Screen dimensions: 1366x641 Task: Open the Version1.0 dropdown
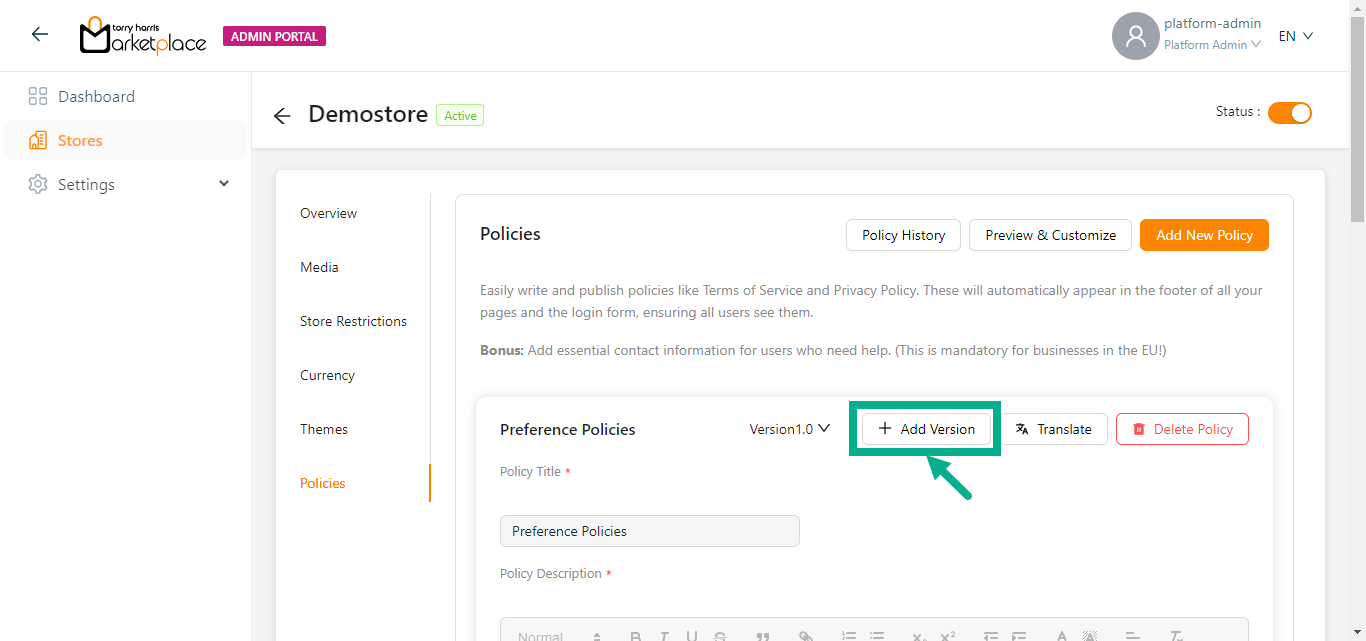(789, 429)
